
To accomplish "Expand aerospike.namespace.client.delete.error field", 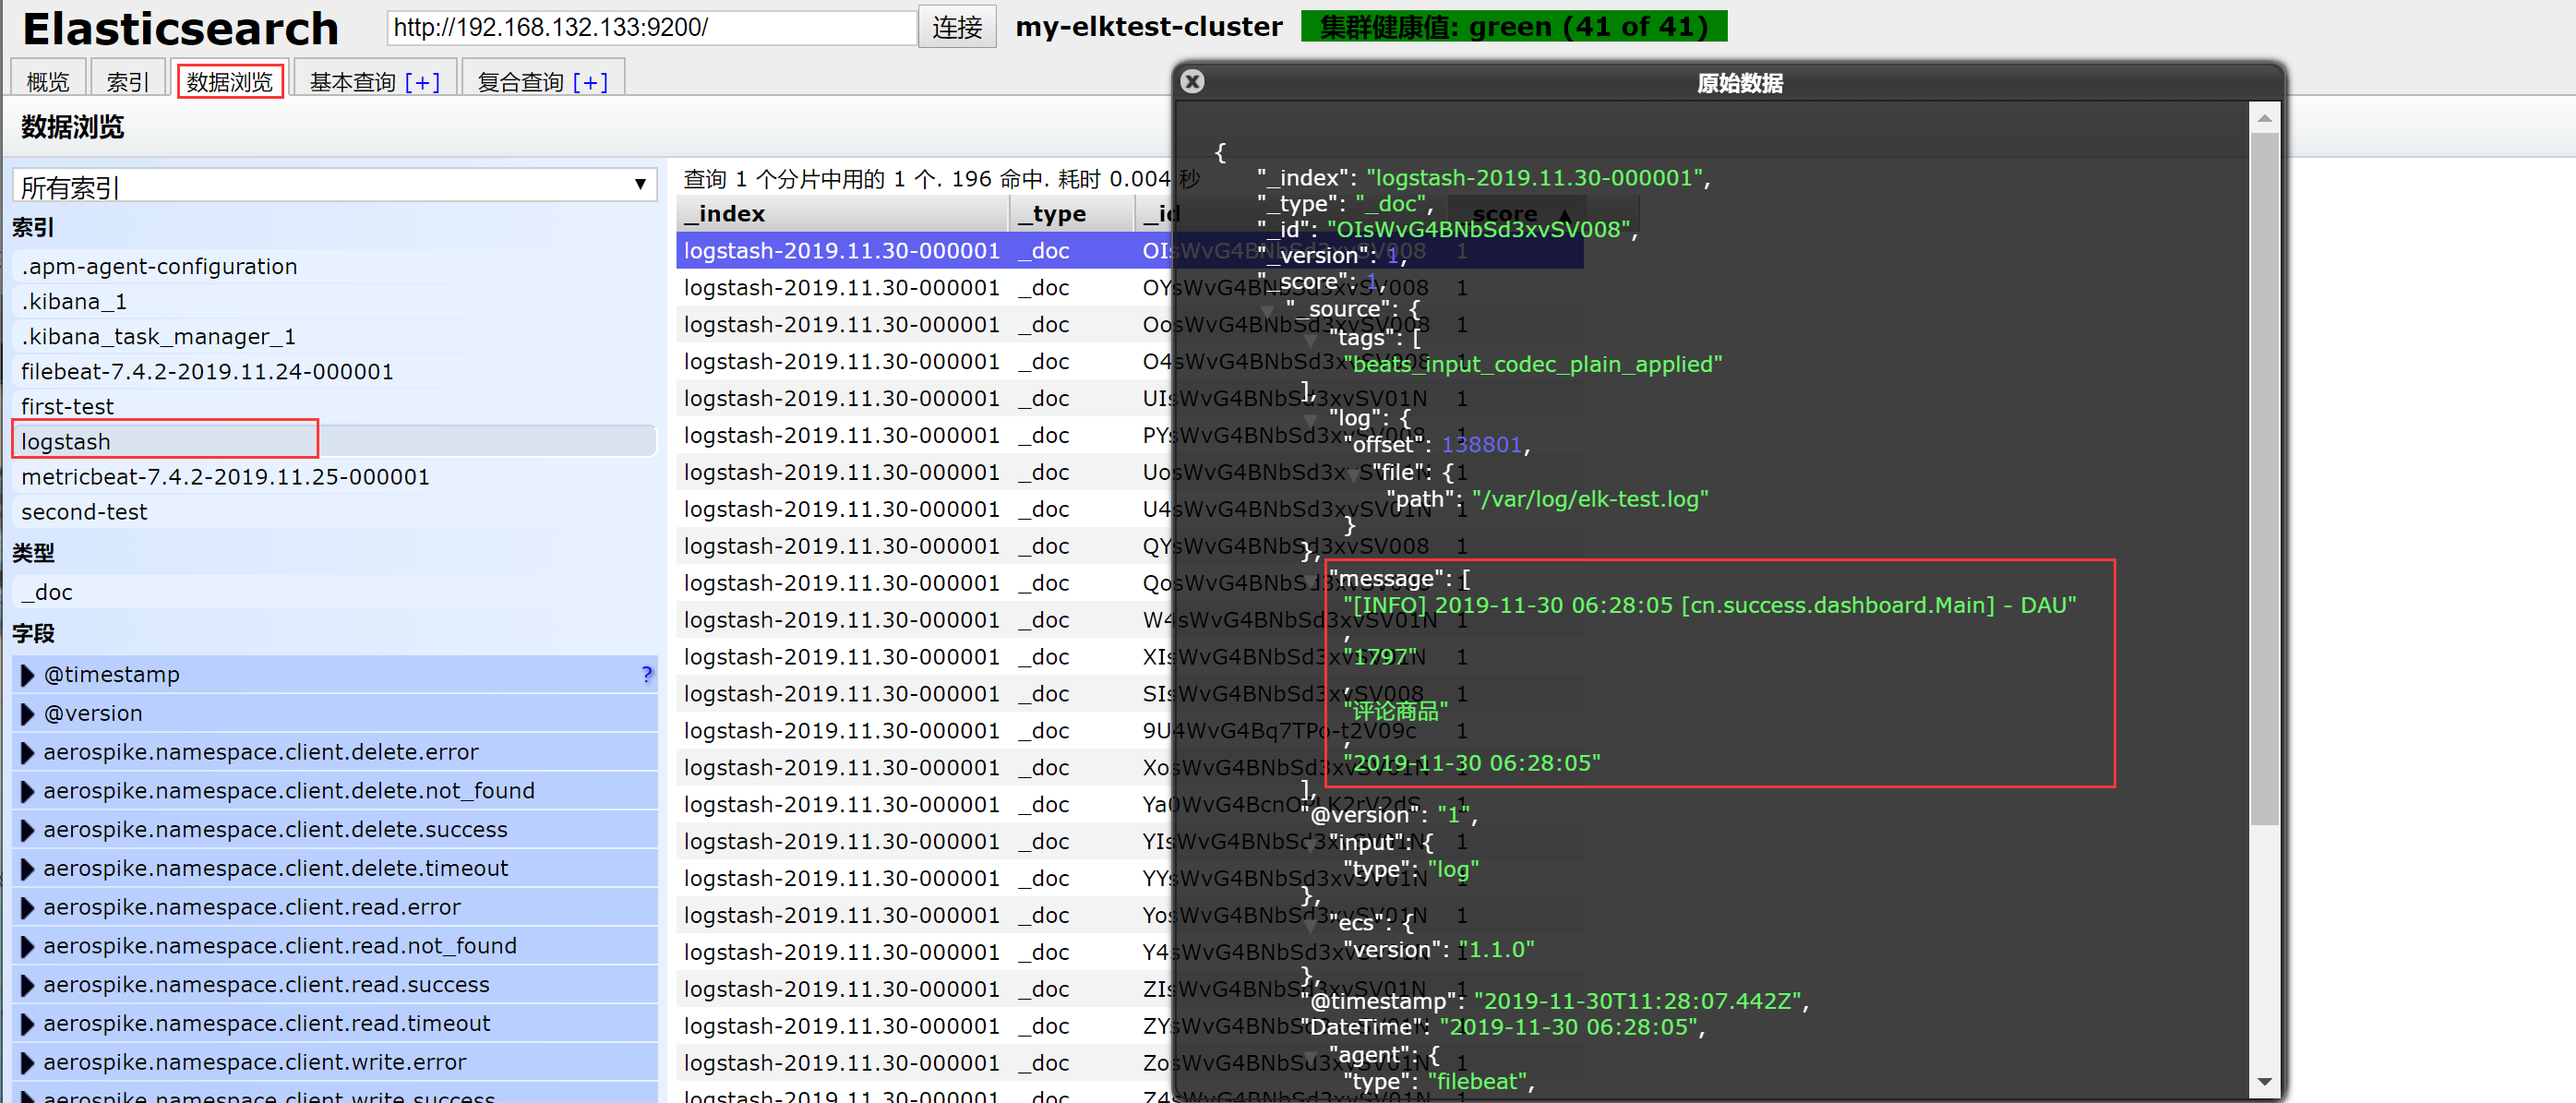I will click(28, 753).
